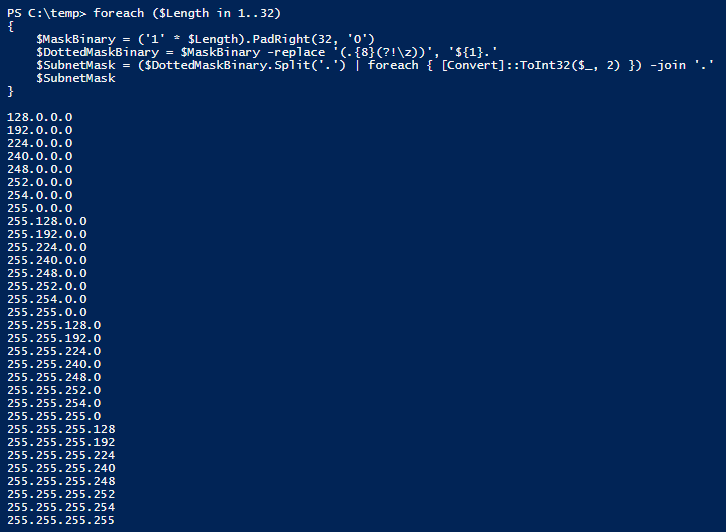Click the 255.255.128.0 output line

pyautogui.click(x=54, y=325)
